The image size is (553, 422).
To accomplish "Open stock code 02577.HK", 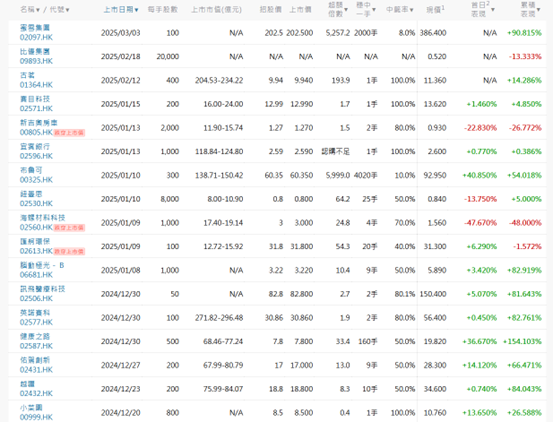I will 36,322.
